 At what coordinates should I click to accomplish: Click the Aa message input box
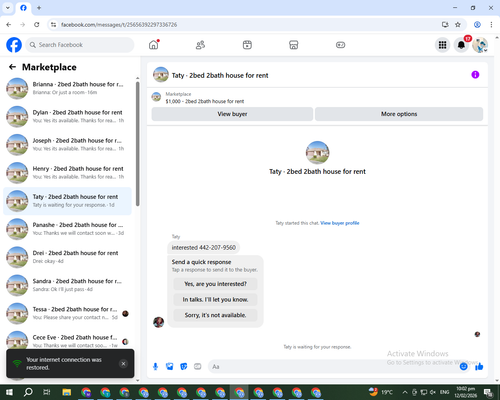click(333, 367)
